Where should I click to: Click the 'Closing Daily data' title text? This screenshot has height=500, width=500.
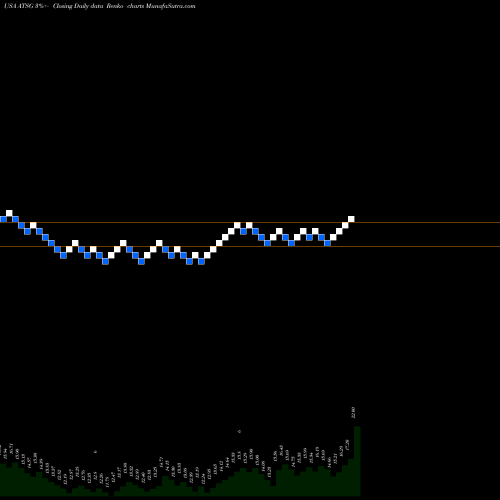(x=78, y=6)
